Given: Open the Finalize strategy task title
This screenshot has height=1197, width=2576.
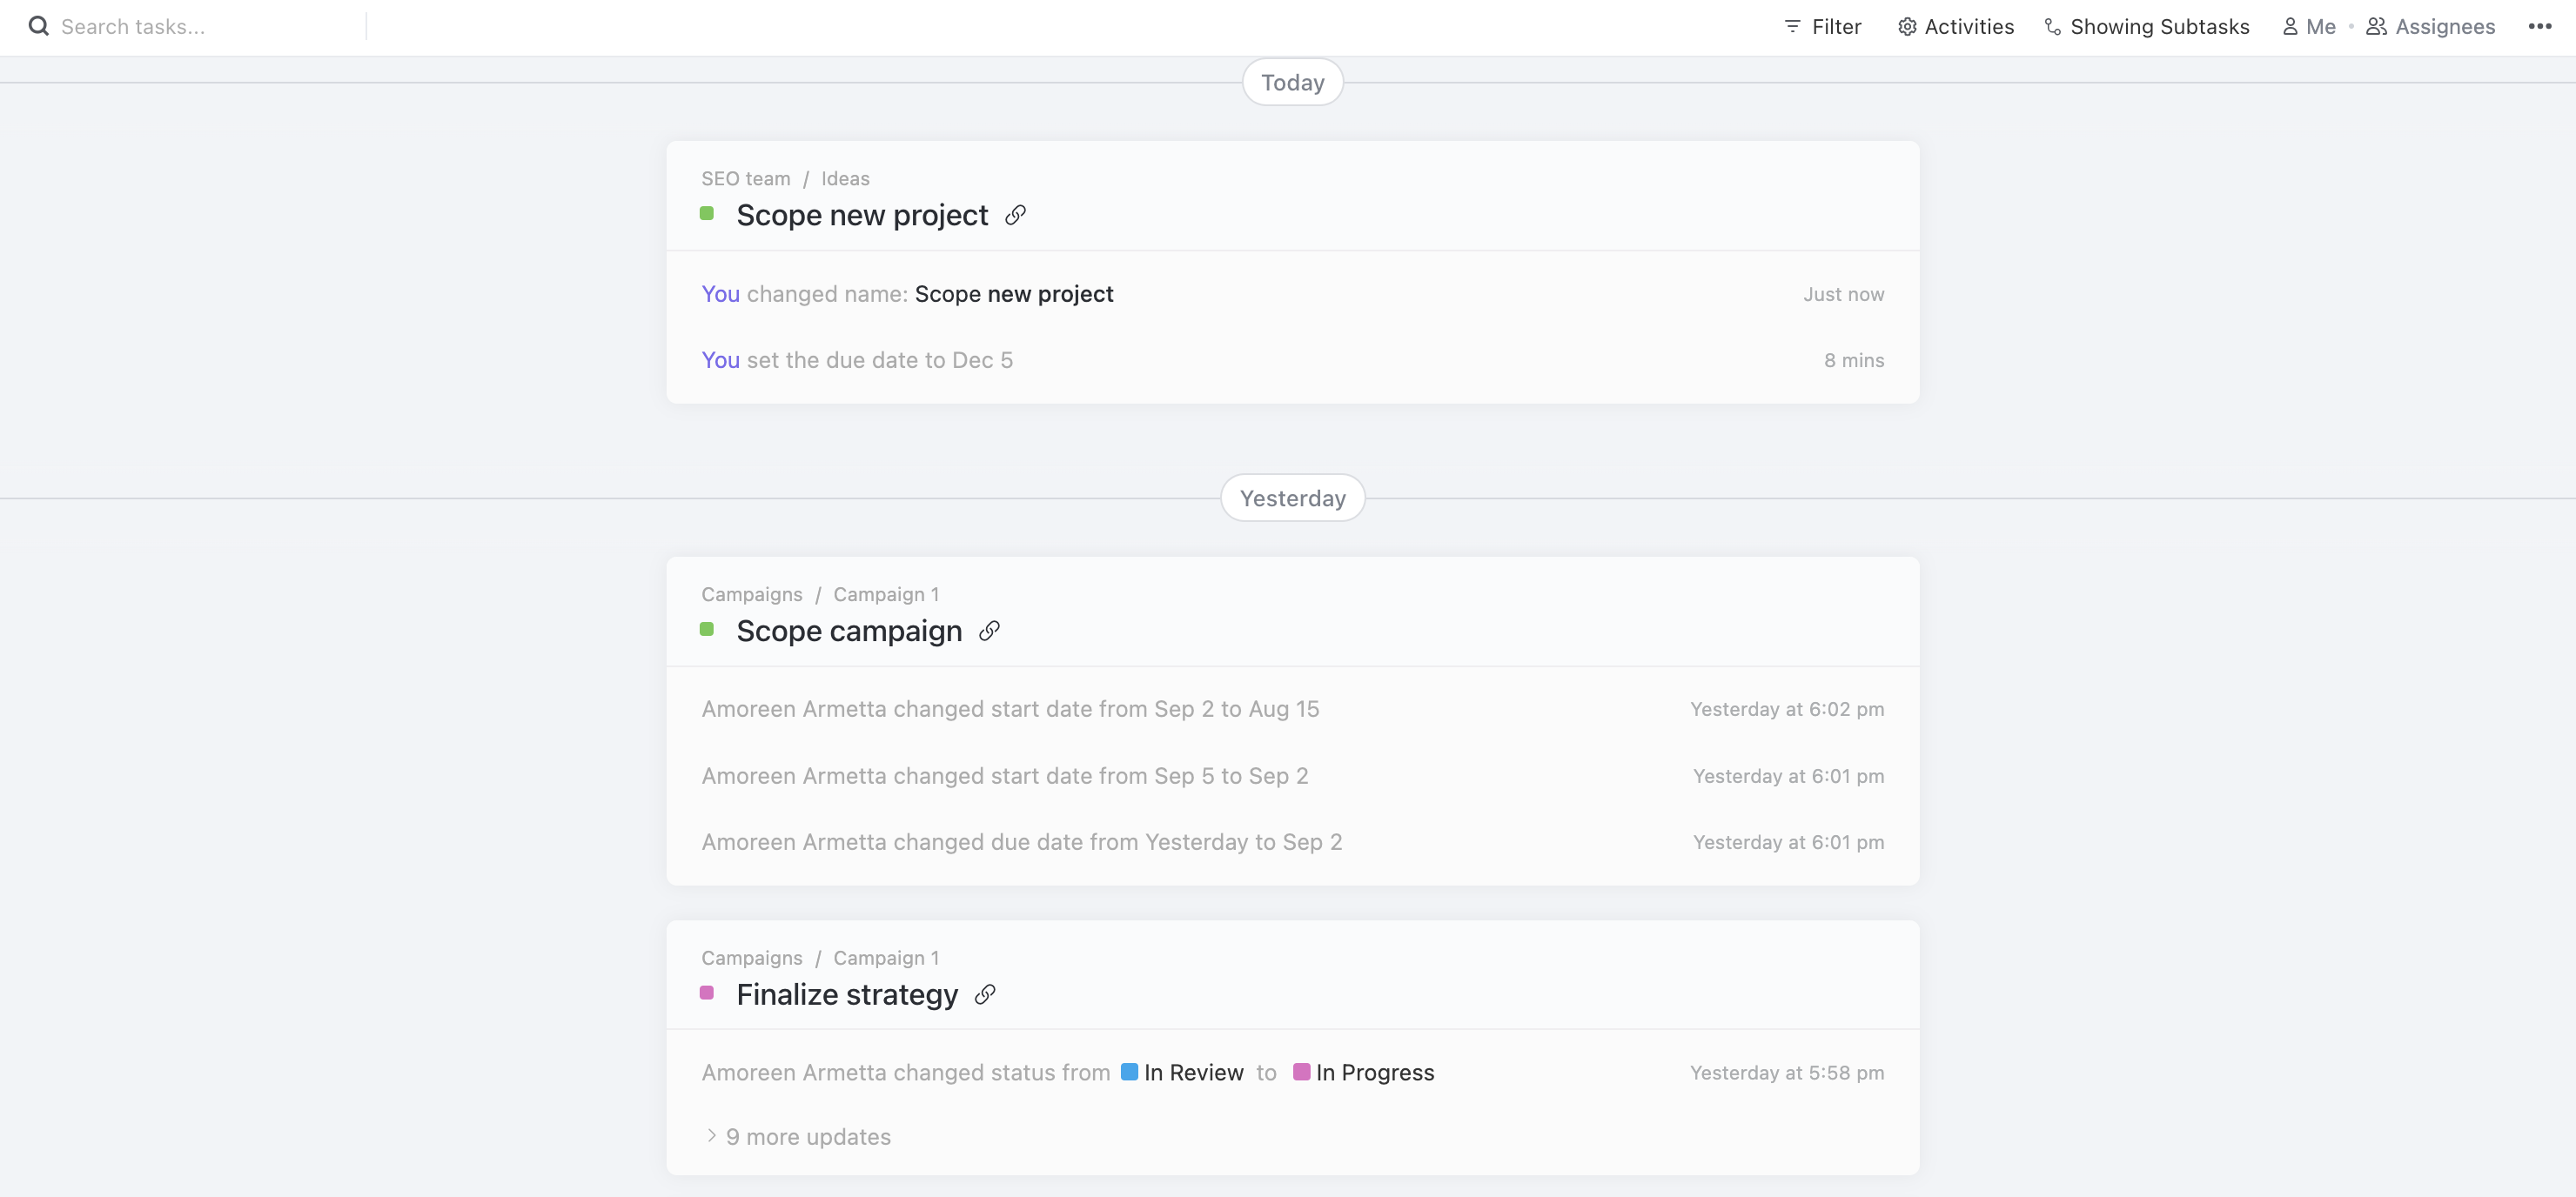Looking at the screenshot, I should (x=847, y=995).
